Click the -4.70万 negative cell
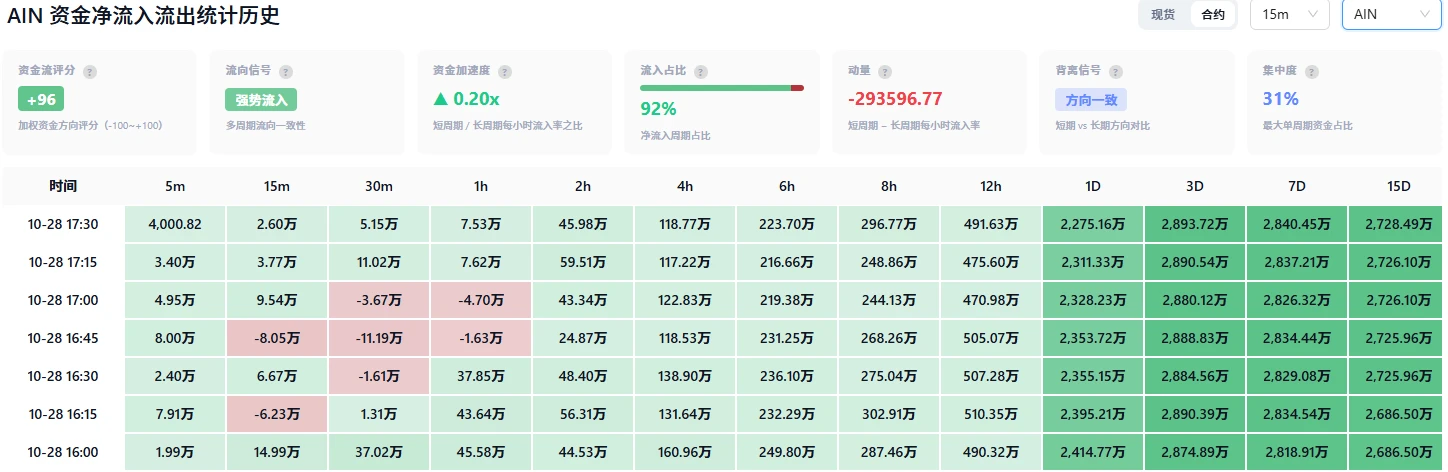 pyautogui.click(x=481, y=300)
